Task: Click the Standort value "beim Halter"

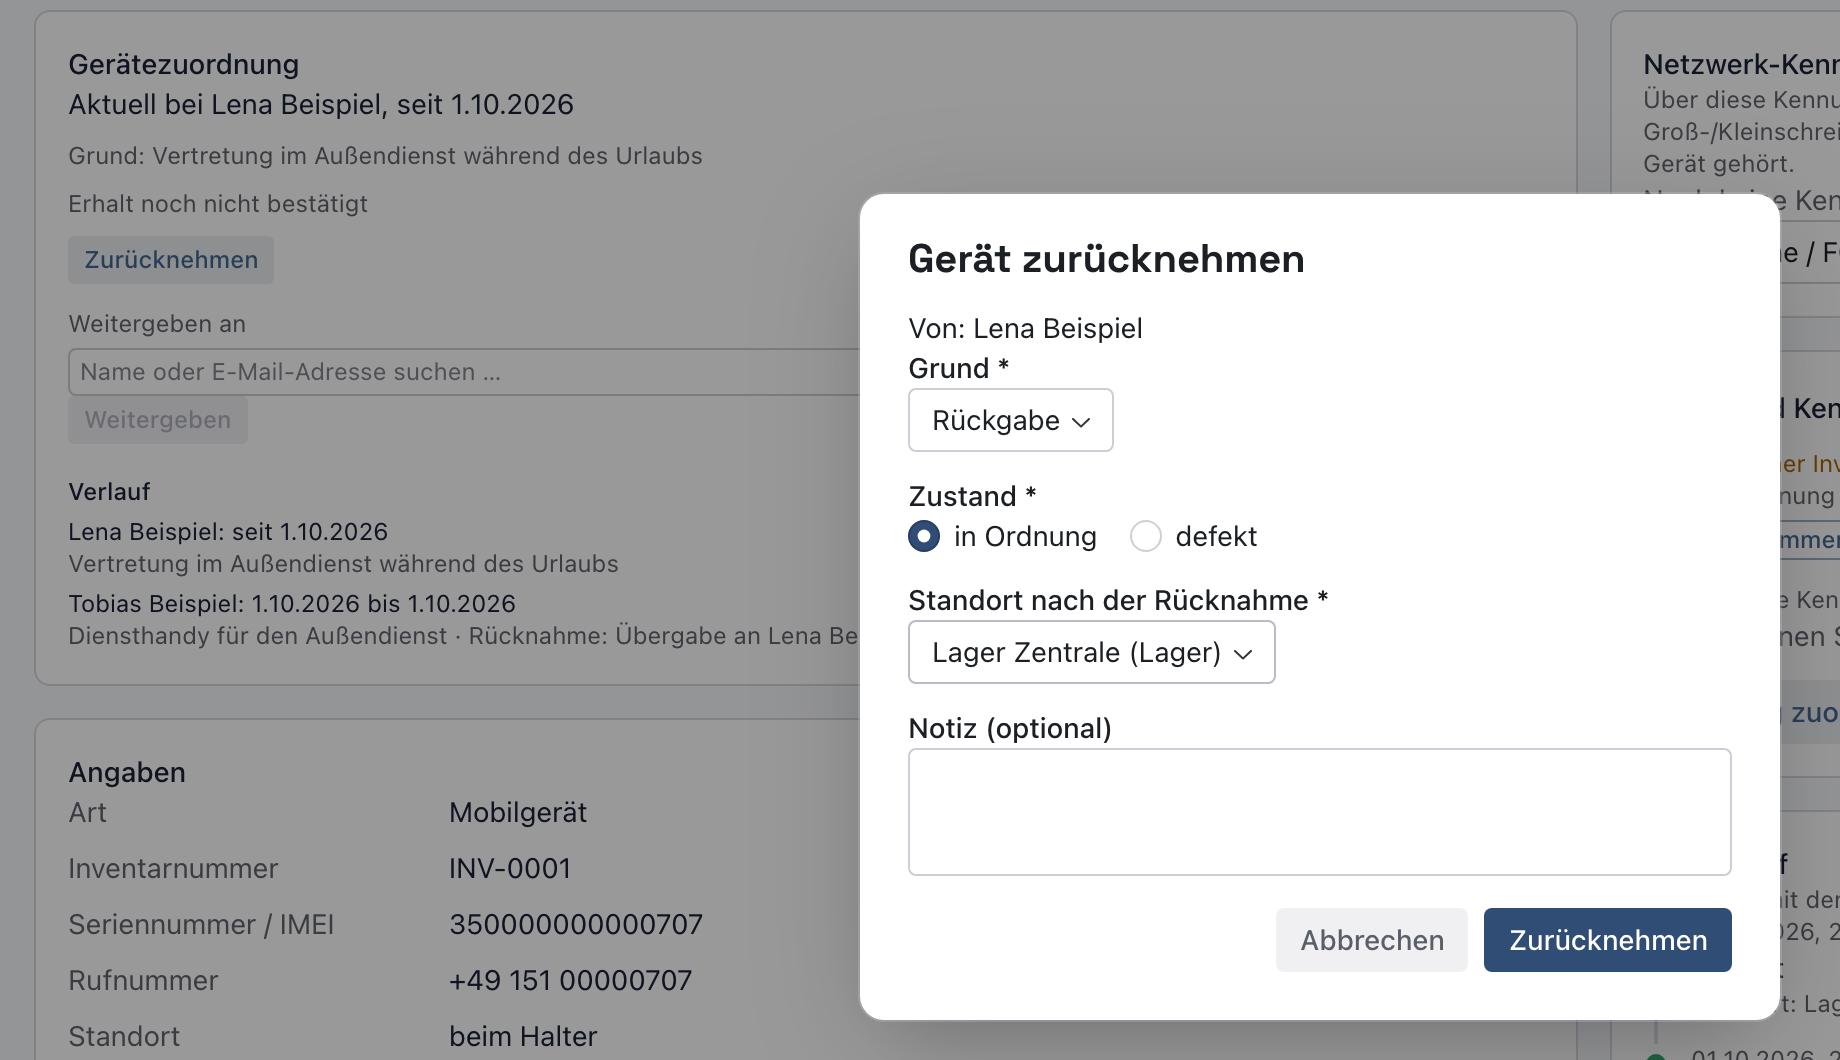Action: click(x=523, y=1036)
